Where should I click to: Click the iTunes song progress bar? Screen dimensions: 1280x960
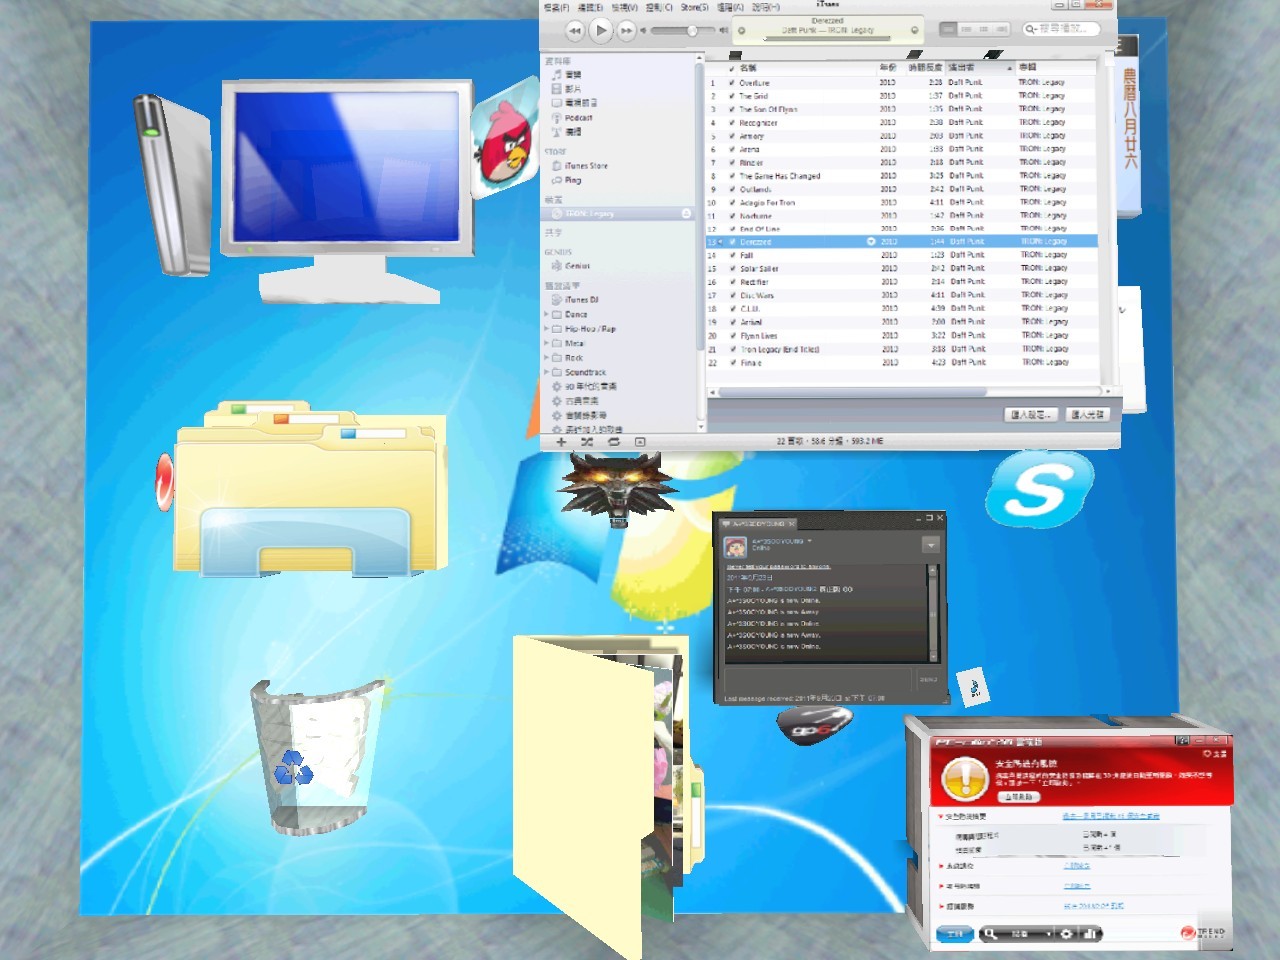pos(828,38)
